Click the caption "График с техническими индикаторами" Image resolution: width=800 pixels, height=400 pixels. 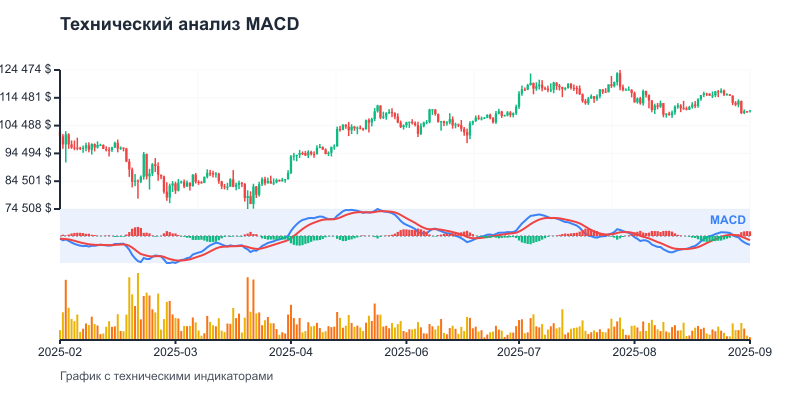[166, 377]
